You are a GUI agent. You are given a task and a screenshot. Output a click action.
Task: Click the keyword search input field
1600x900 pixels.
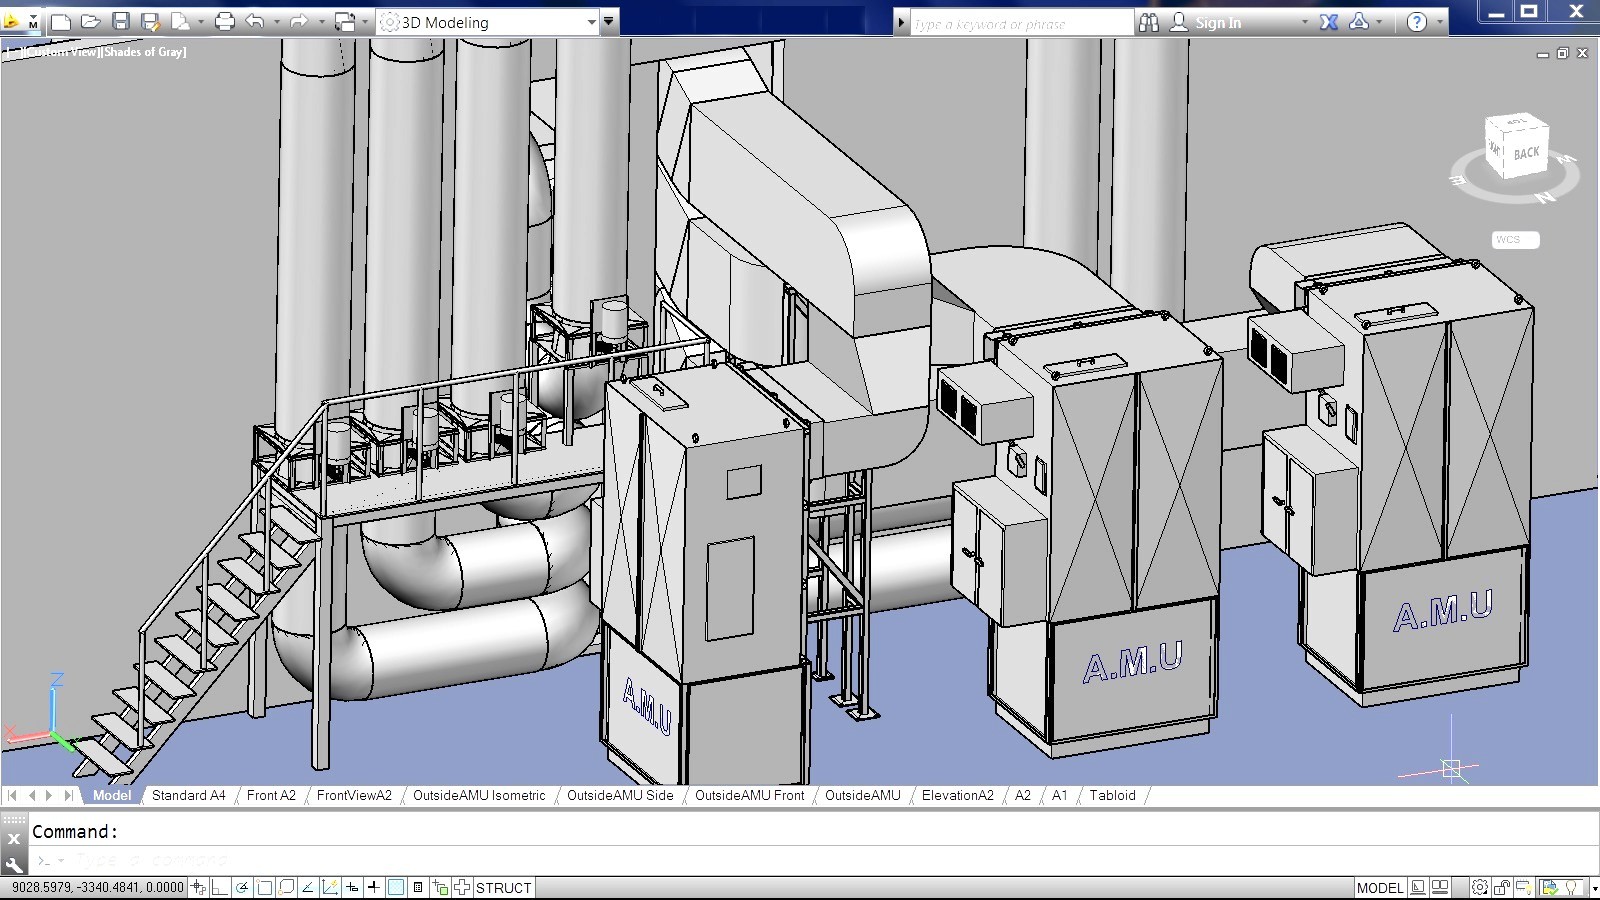(1020, 23)
